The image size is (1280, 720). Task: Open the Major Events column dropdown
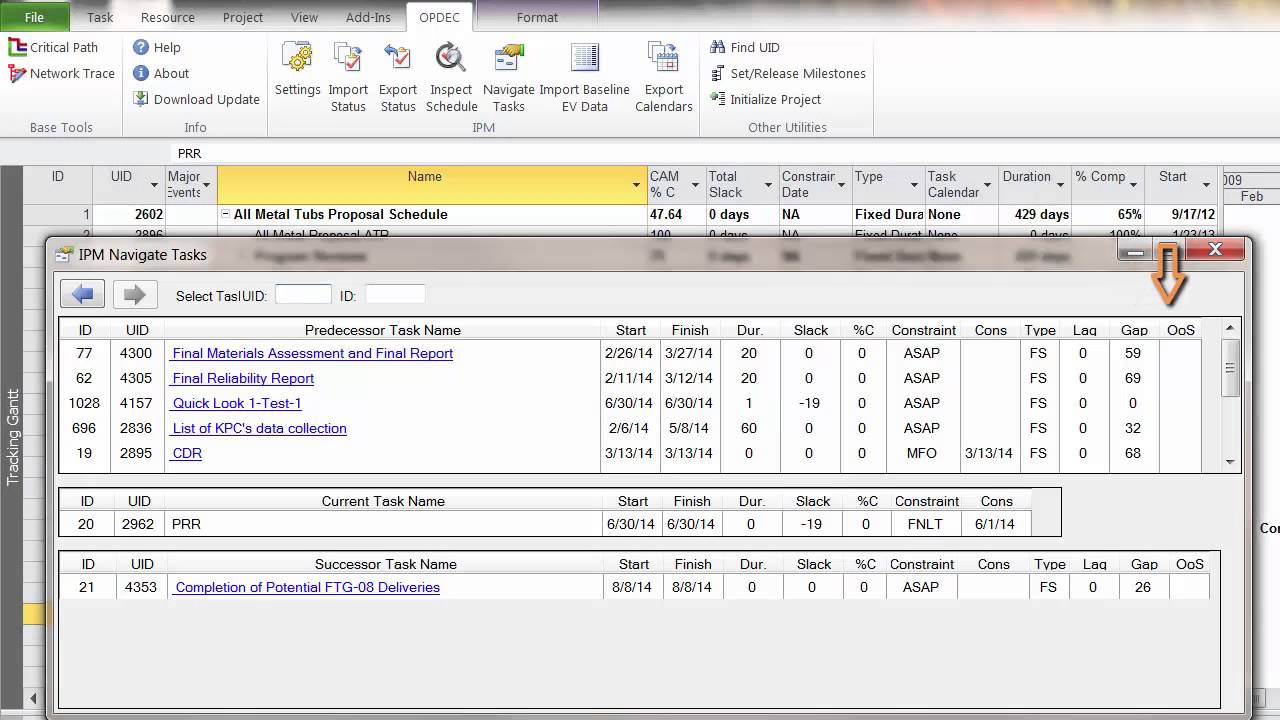click(207, 185)
